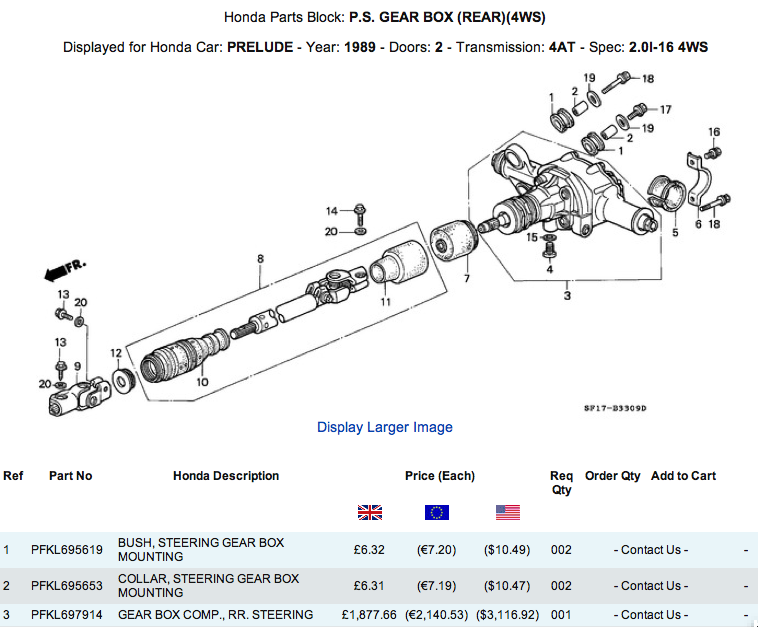Click the £6.31 price cell
Image resolution: width=758 pixels, height=627 pixels.
pyautogui.click(x=369, y=585)
